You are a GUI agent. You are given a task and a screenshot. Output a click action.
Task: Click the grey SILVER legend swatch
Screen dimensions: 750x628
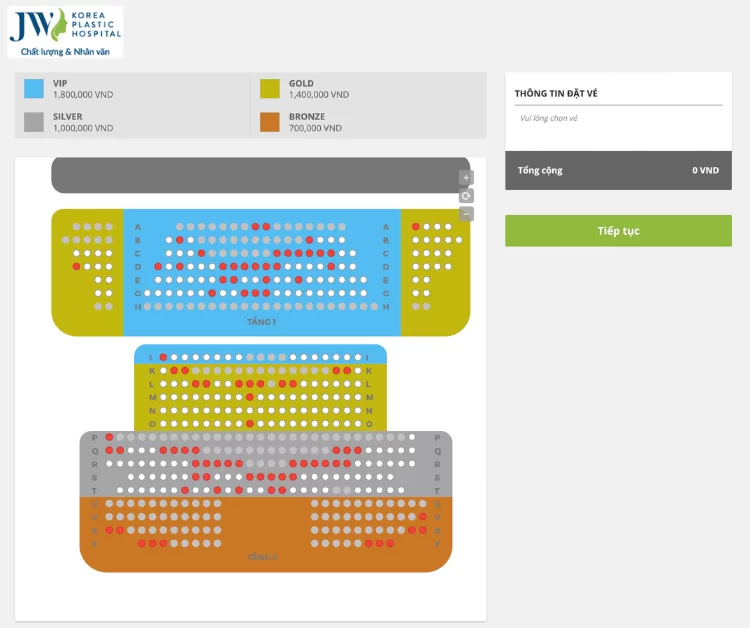pos(34,122)
